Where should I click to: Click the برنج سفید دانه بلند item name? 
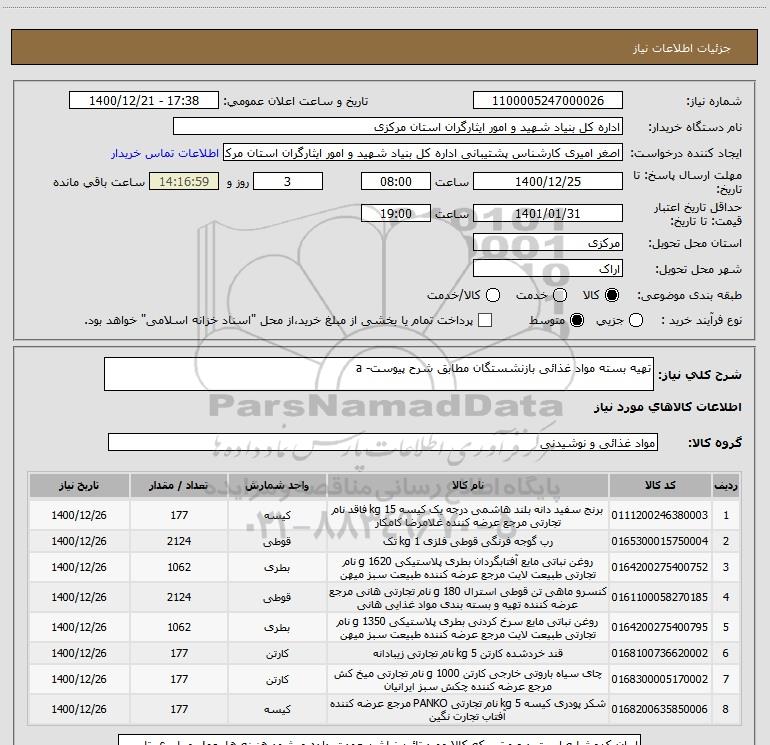tap(468, 516)
